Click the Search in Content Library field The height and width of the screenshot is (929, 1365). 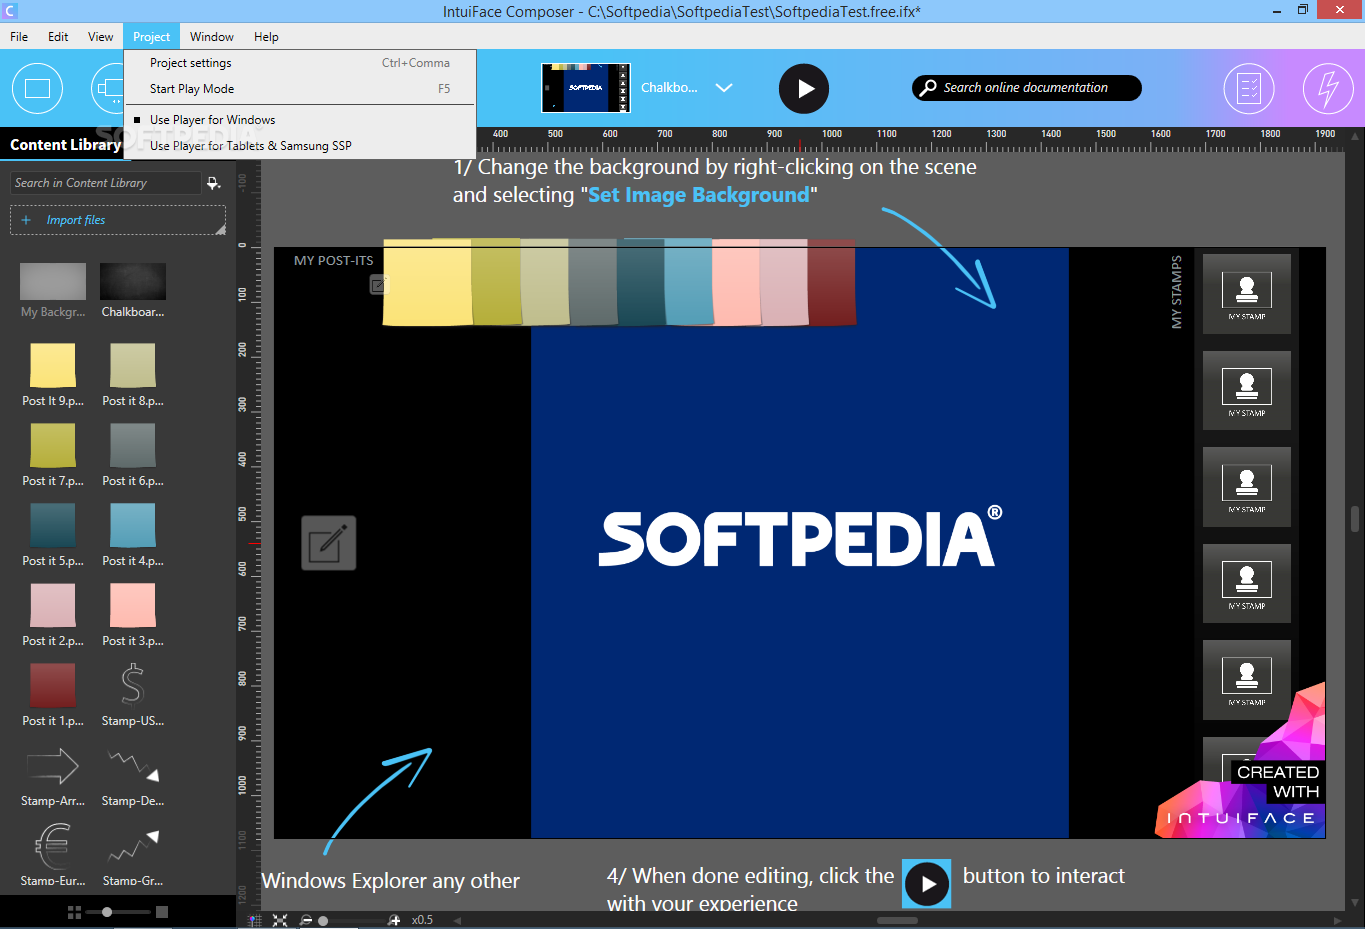pyautogui.click(x=106, y=183)
